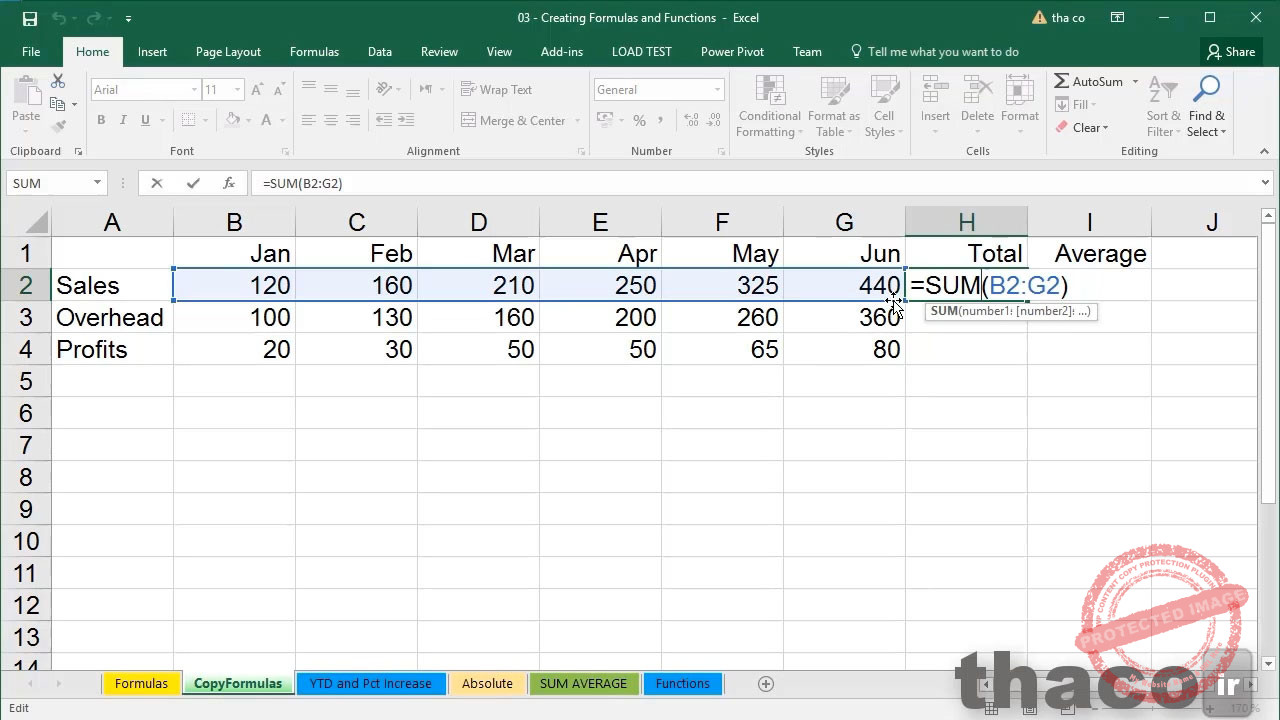1280x720 pixels.
Task: Click the Share button
Action: pyautogui.click(x=1230, y=52)
